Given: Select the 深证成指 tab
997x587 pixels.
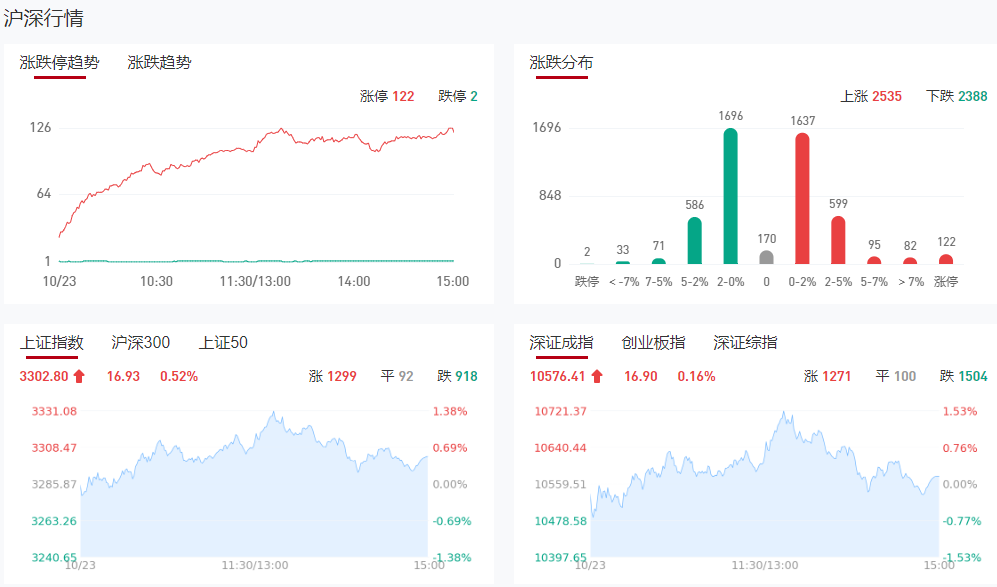Looking at the screenshot, I should pos(561,343).
